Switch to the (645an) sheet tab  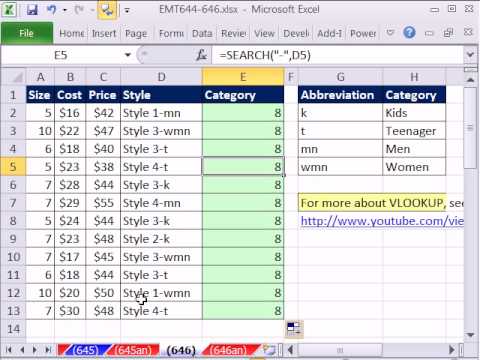click(133, 350)
